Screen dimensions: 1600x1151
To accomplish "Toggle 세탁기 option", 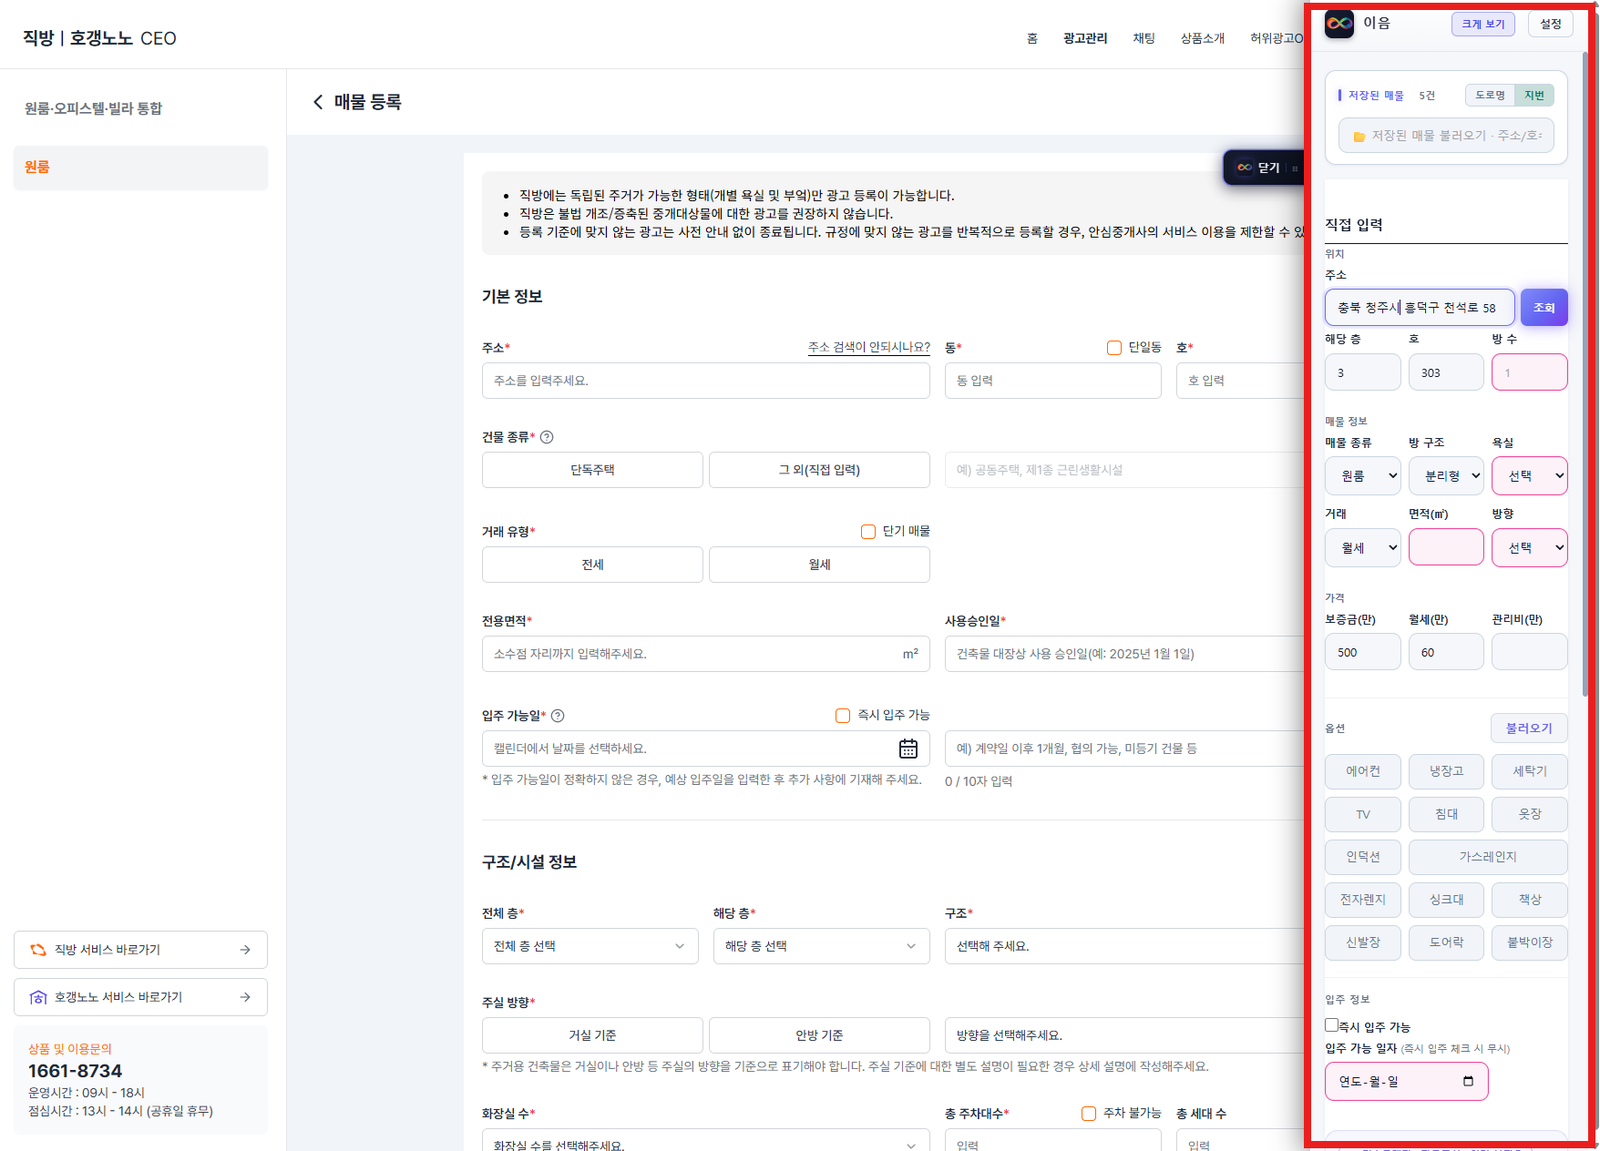I will point(1529,771).
